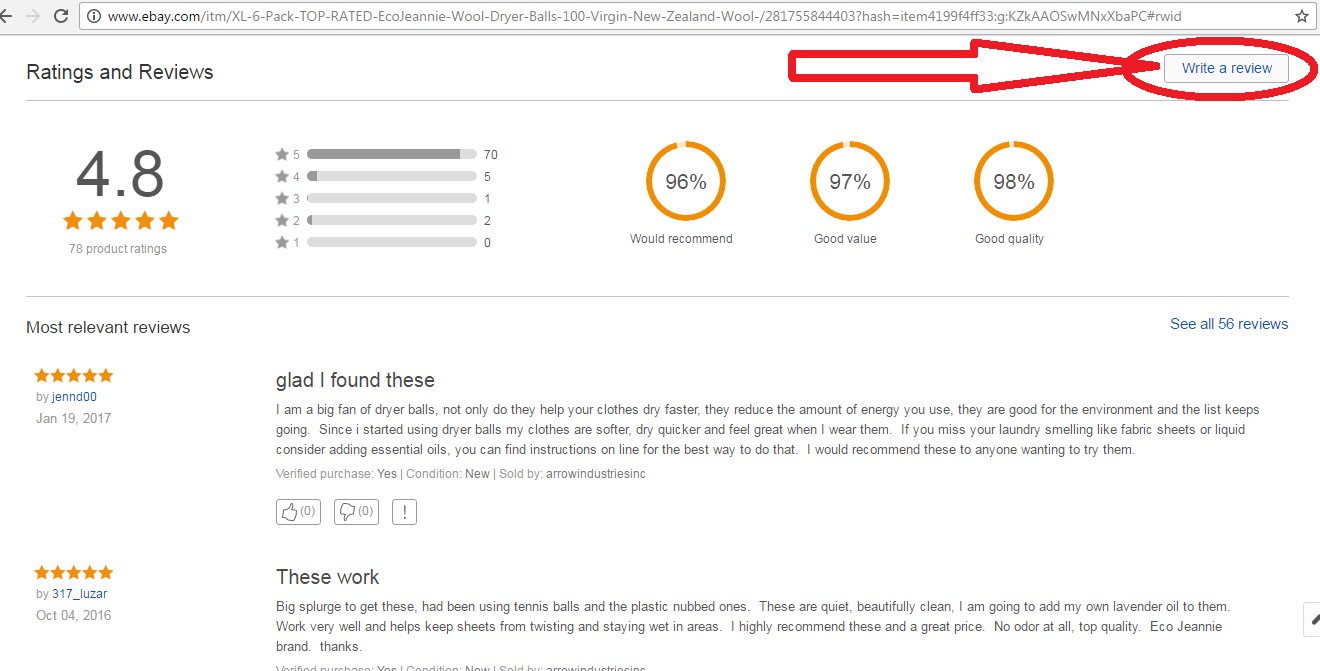Reload the eBay page
Viewport: 1320px width, 671px height.
[62, 16]
